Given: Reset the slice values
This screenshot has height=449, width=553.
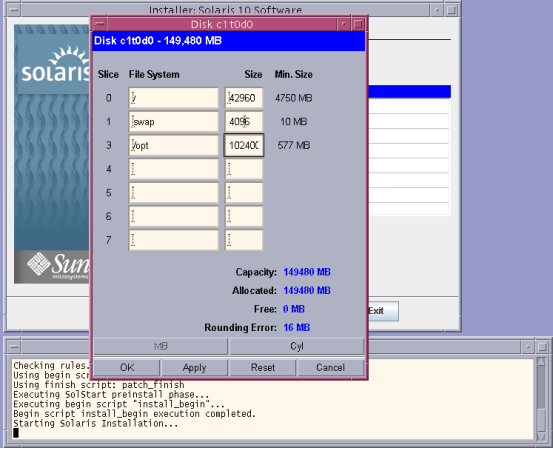Looking at the screenshot, I should 263,368.
